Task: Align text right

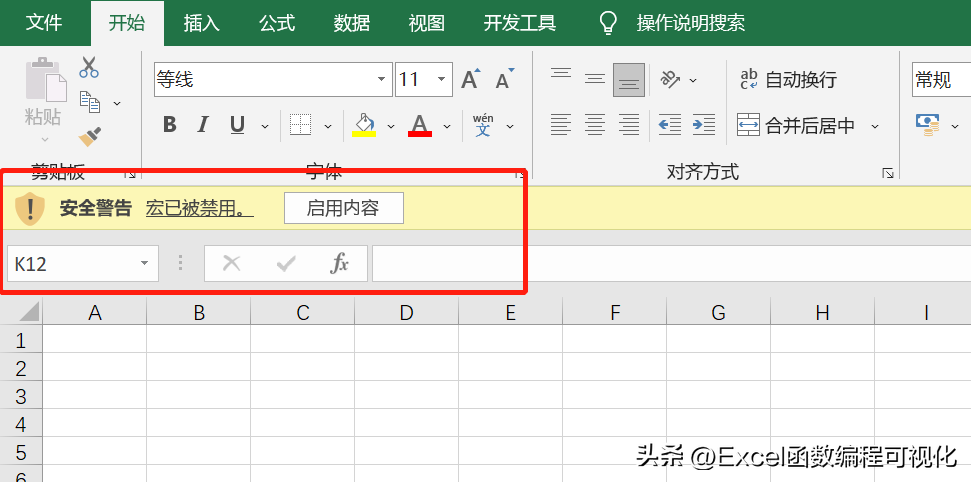Action: pyautogui.click(x=629, y=125)
